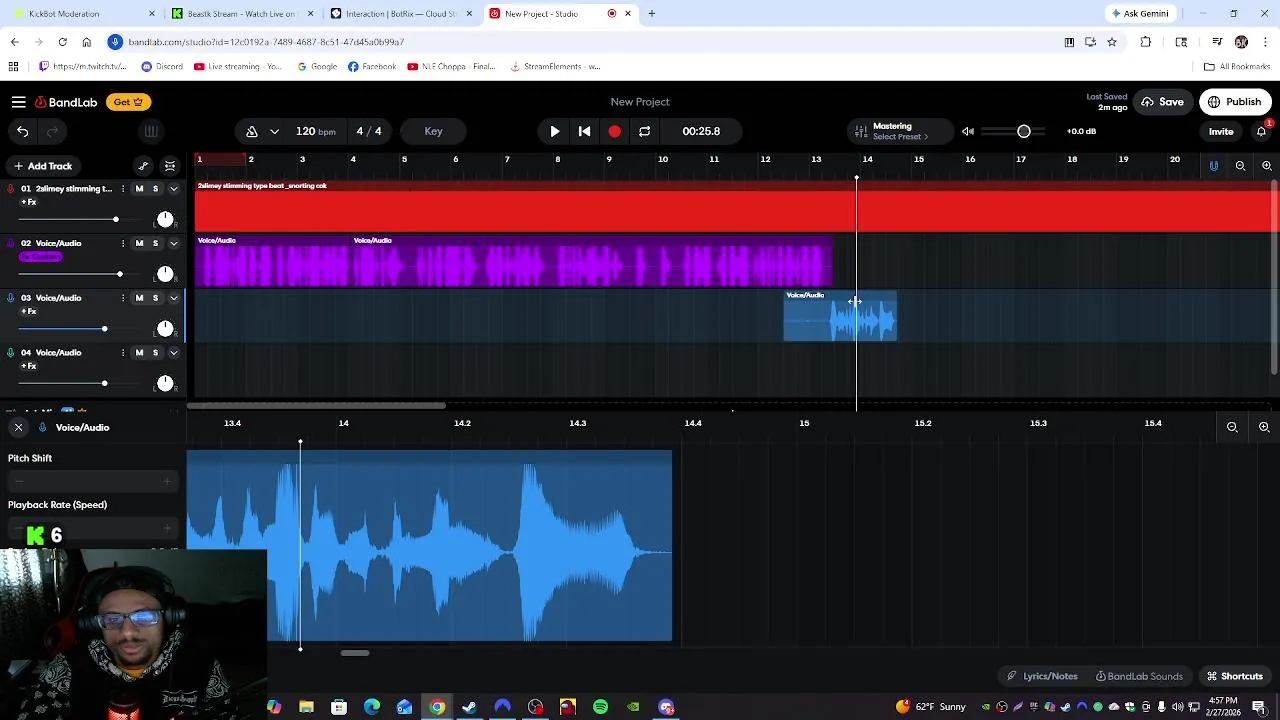This screenshot has height=720, width=1280.
Task: Open track 01 three-dot menu
Action: pyautogui.click(x=123, y=189)
